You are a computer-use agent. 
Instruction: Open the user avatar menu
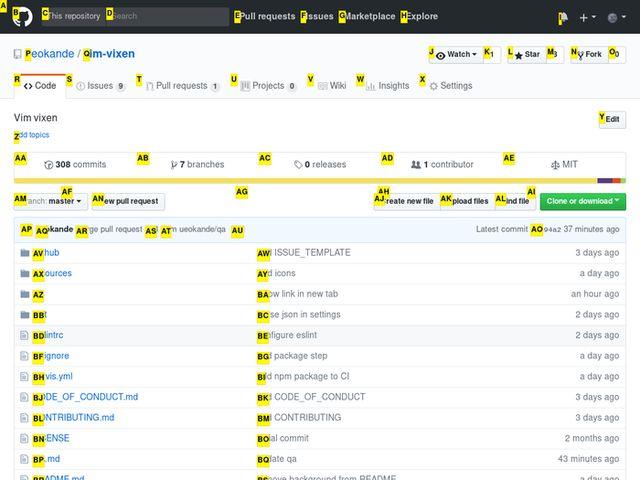pyautogui.click(x=616, y=18)
